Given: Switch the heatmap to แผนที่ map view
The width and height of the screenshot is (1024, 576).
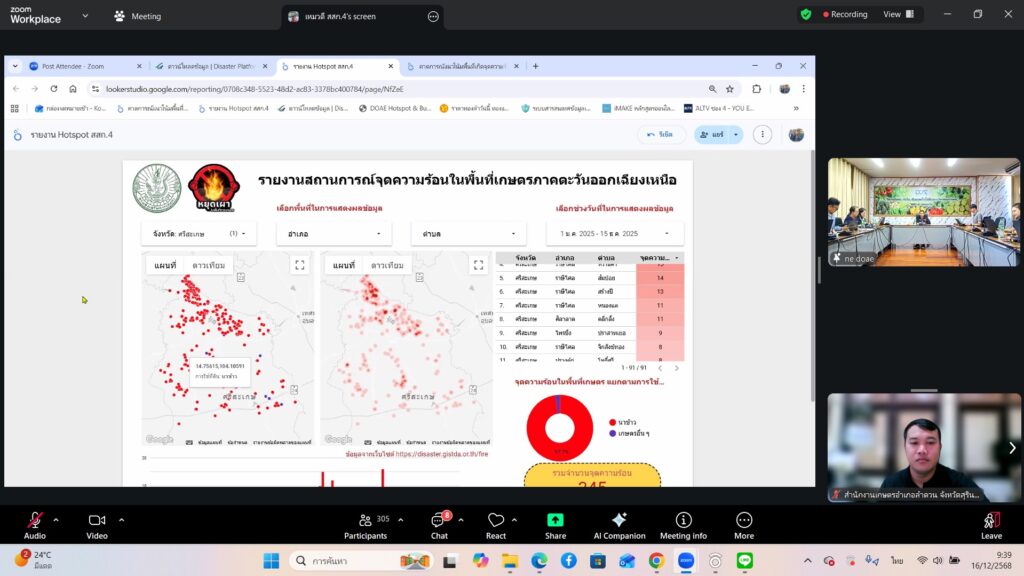Looking at the screenshot, I should 343,265.
